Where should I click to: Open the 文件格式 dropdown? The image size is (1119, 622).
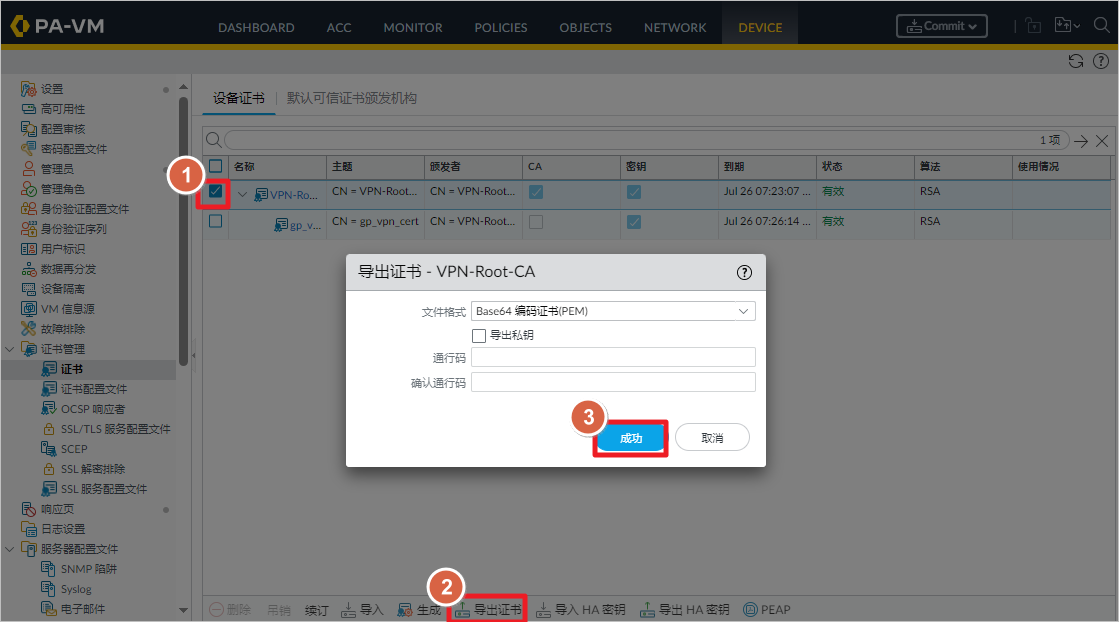tap(613, 311)
